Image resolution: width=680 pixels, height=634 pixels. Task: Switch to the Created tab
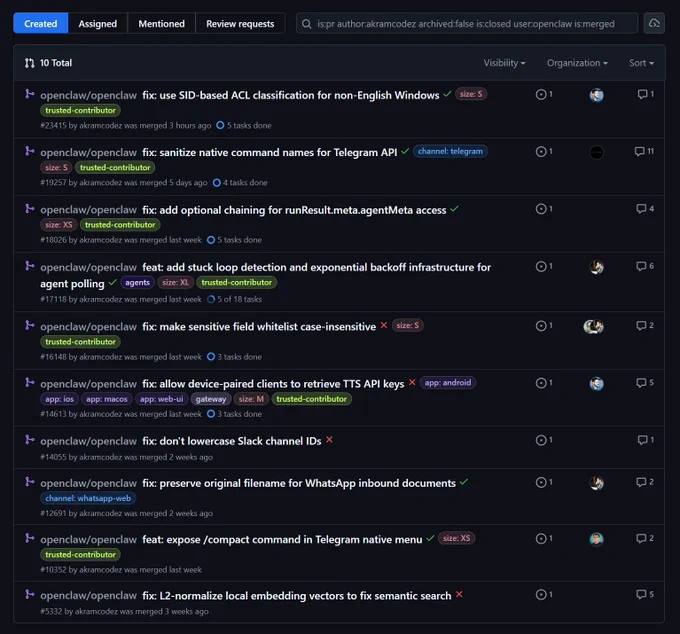point(40,23)
